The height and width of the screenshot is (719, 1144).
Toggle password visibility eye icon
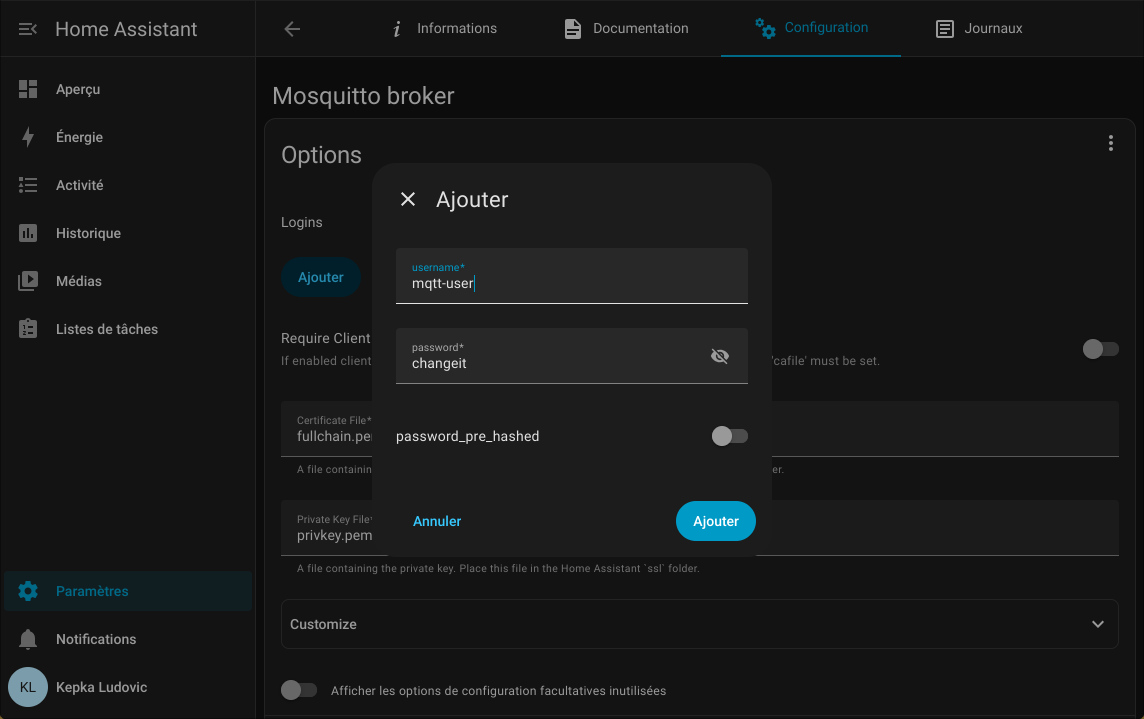719,356
